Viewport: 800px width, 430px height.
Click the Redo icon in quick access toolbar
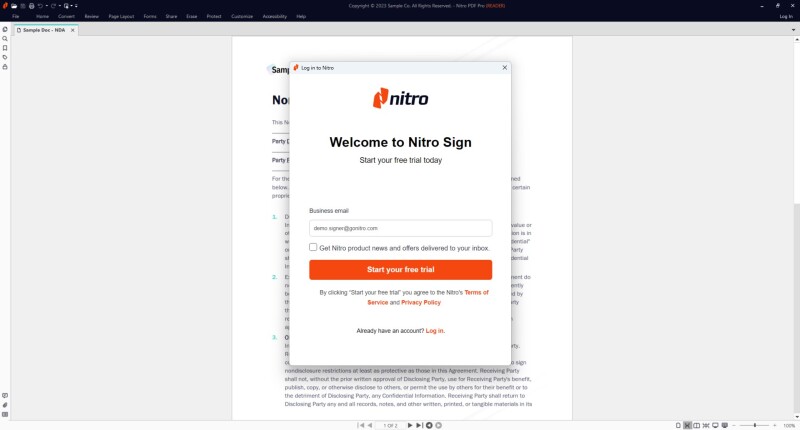coord(53,6)
